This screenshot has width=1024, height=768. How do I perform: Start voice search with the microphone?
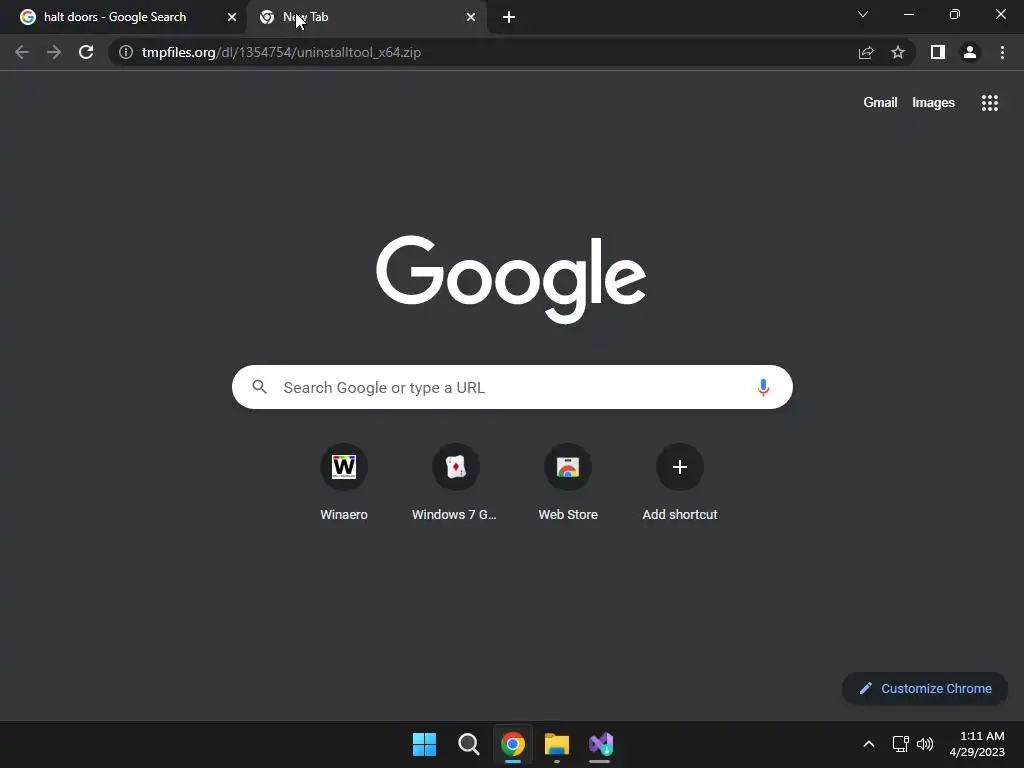coord(763,387)
